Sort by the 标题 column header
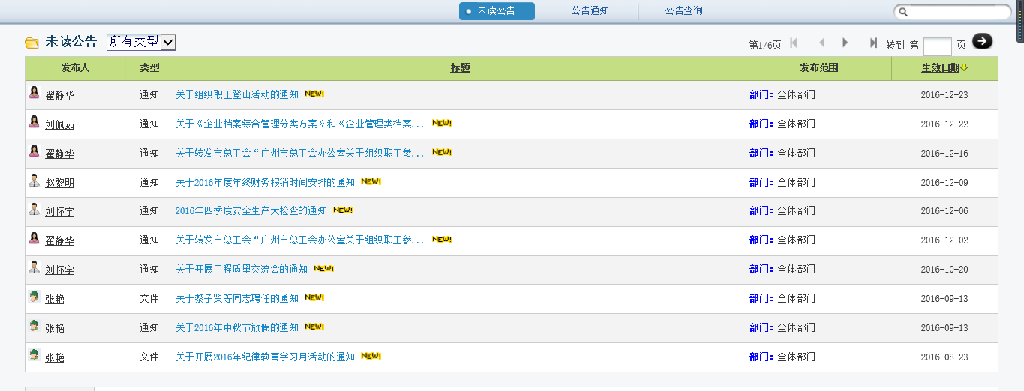The image size is (1024, 391). pos(460,68)
